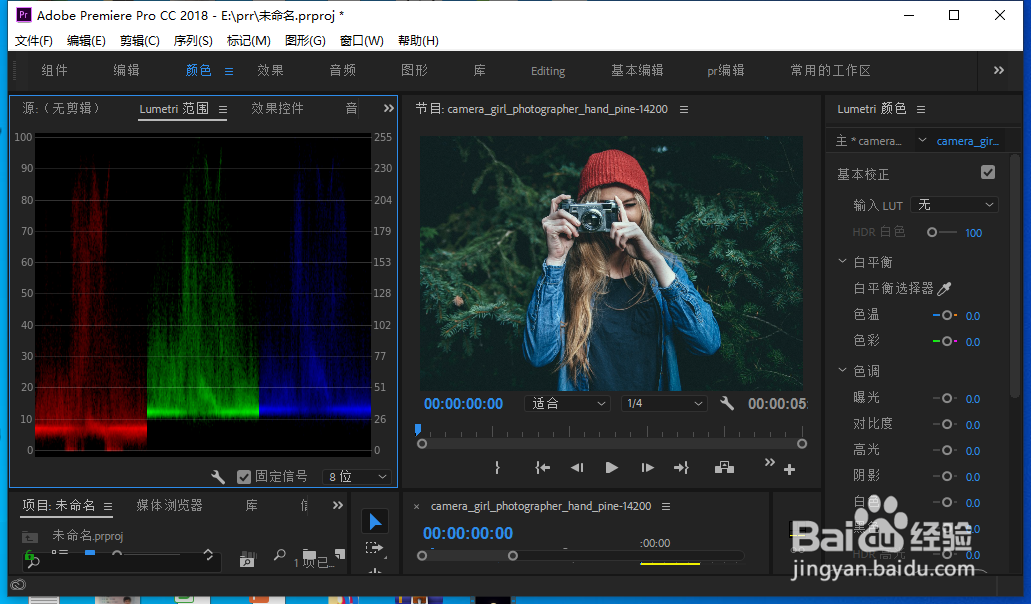Step forward one frame

coord(647,467)
